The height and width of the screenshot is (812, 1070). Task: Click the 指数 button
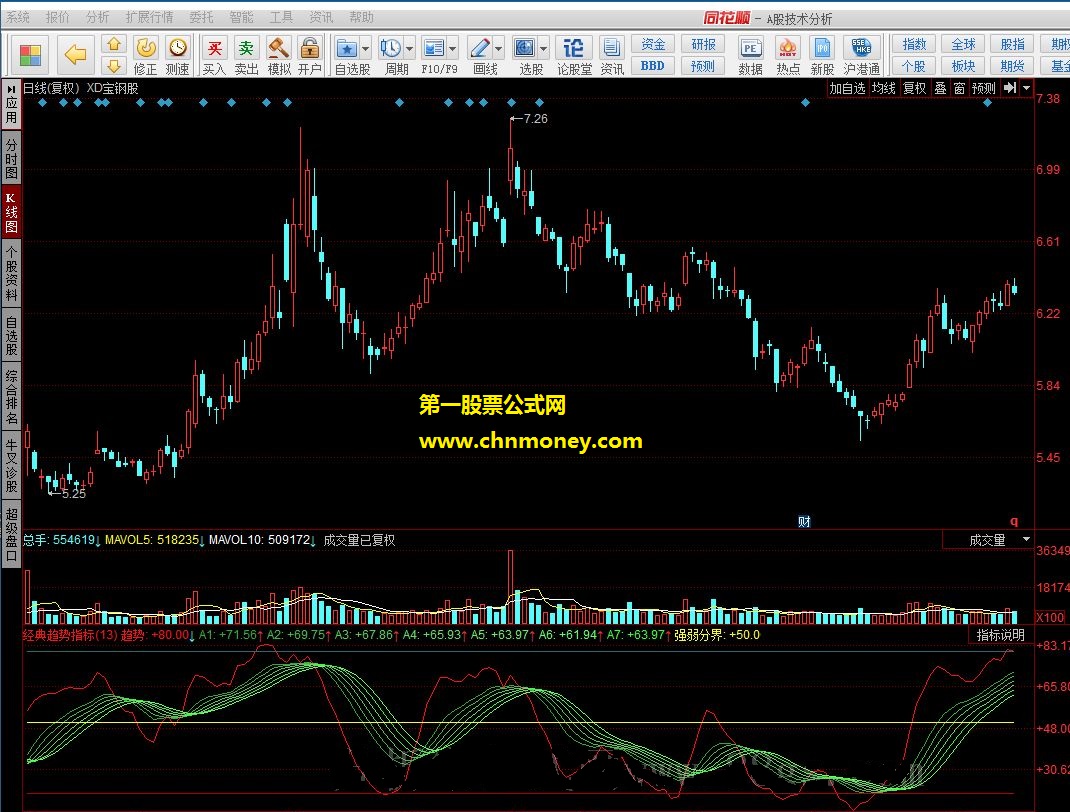pos(914,44)
